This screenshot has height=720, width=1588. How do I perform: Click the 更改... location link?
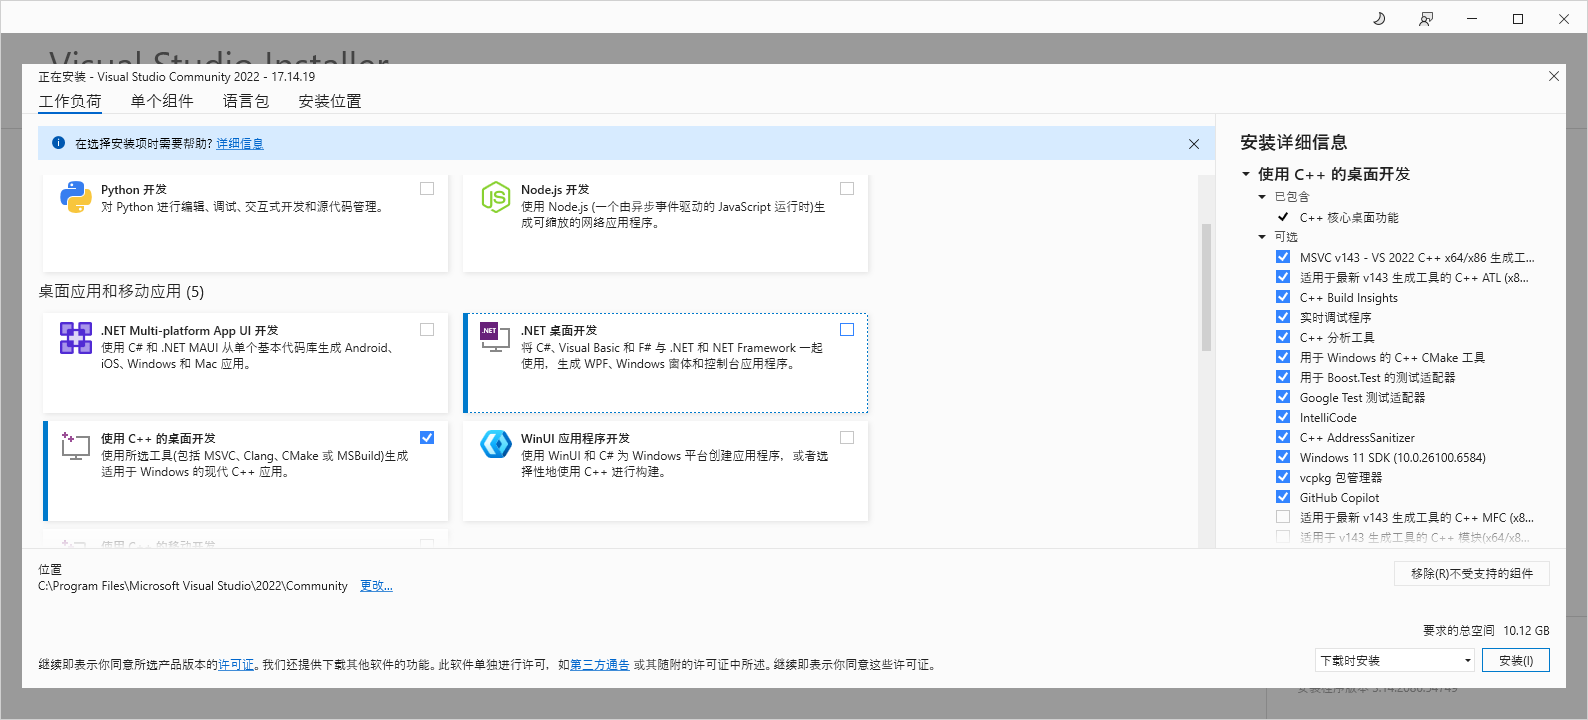(x=376, y=586)
